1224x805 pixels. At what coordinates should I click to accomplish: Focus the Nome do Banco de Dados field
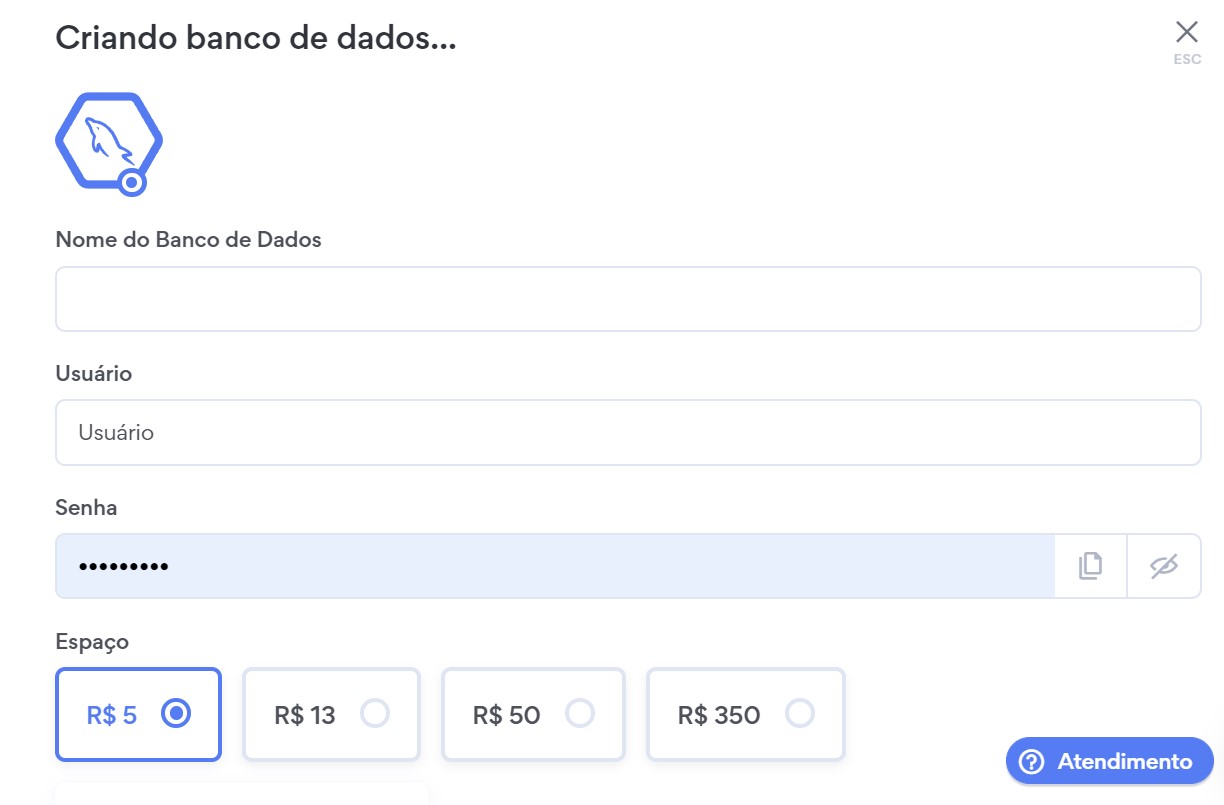(627, 299)
